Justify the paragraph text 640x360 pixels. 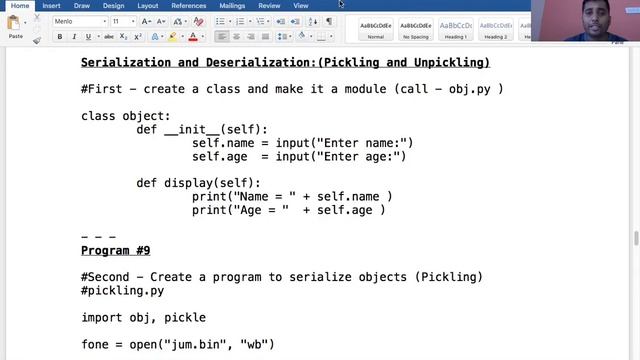click(x=265, y=37)
